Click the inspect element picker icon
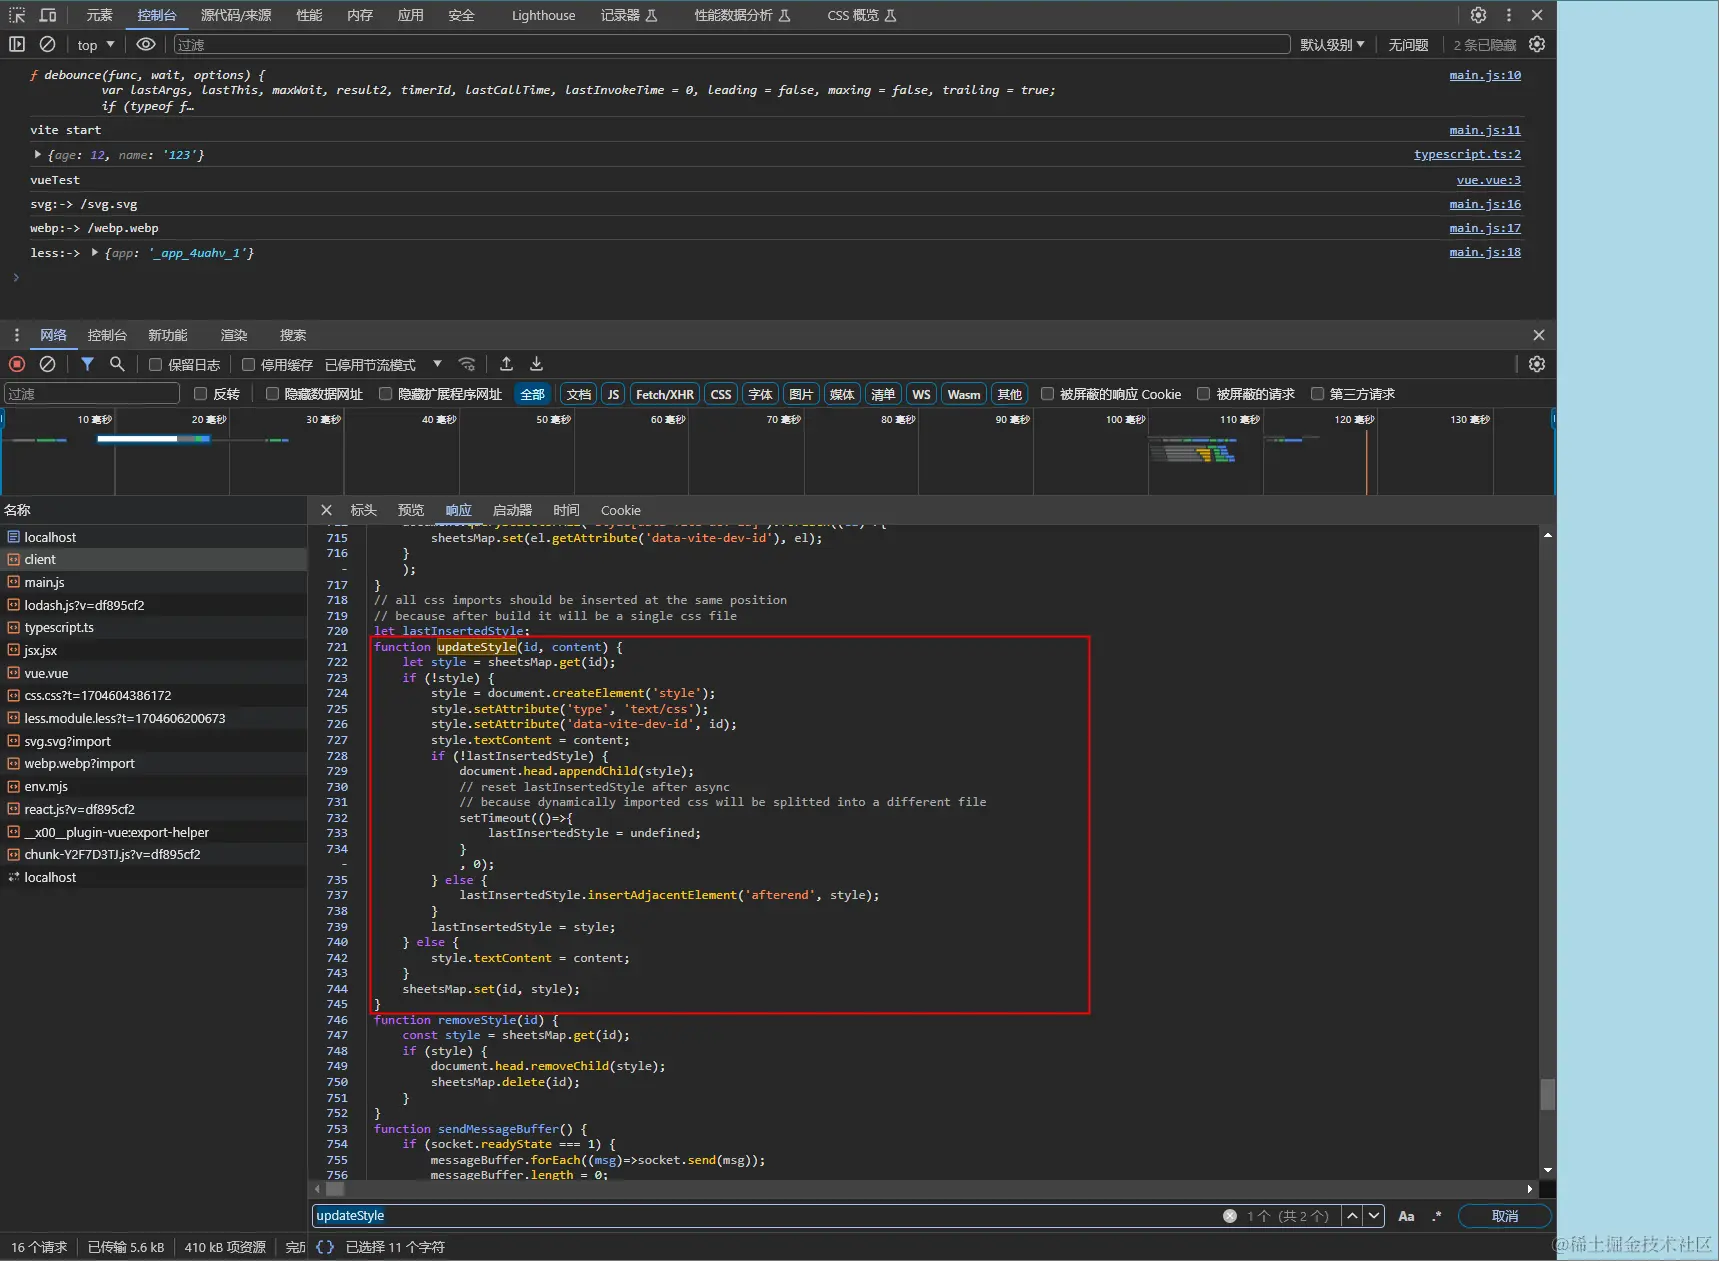1719x1261 pixels. (17, 15)
